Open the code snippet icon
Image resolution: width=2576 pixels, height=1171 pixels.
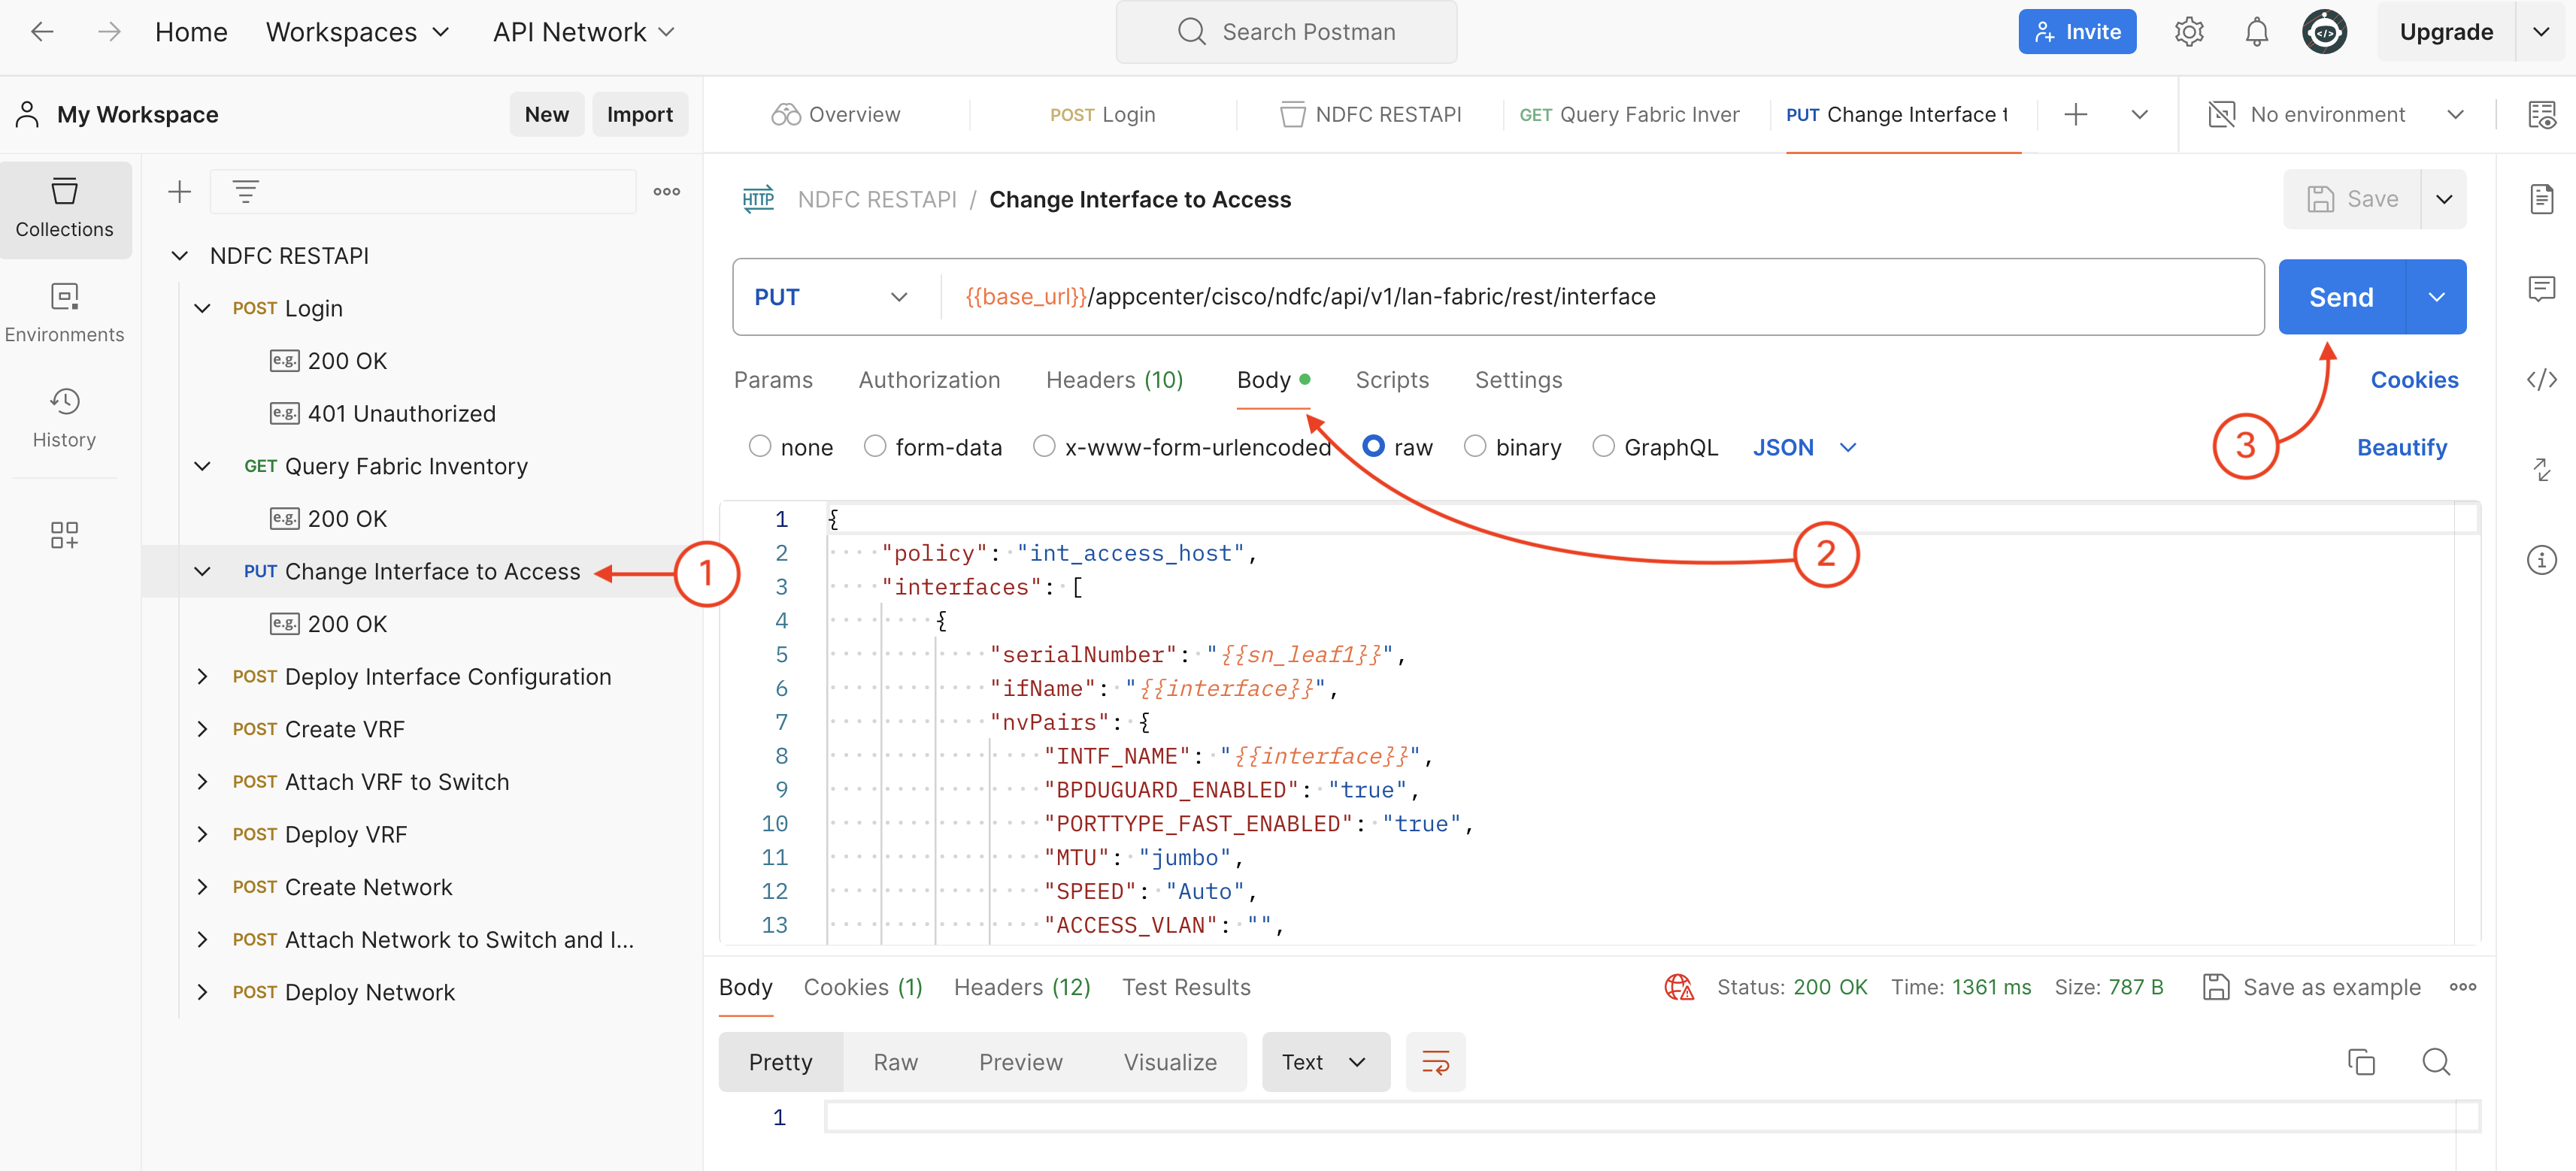pyautogui.click(x=2541, y=380)
